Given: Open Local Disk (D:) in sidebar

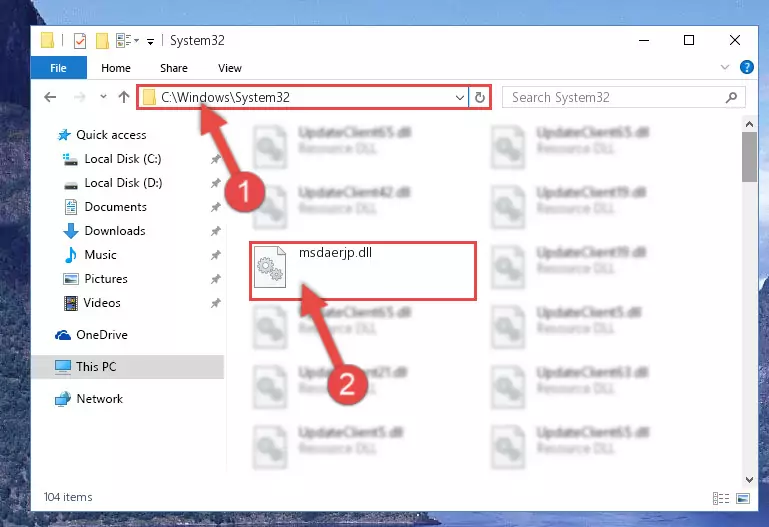Looking at the screenshot, I should pos(123,183).
